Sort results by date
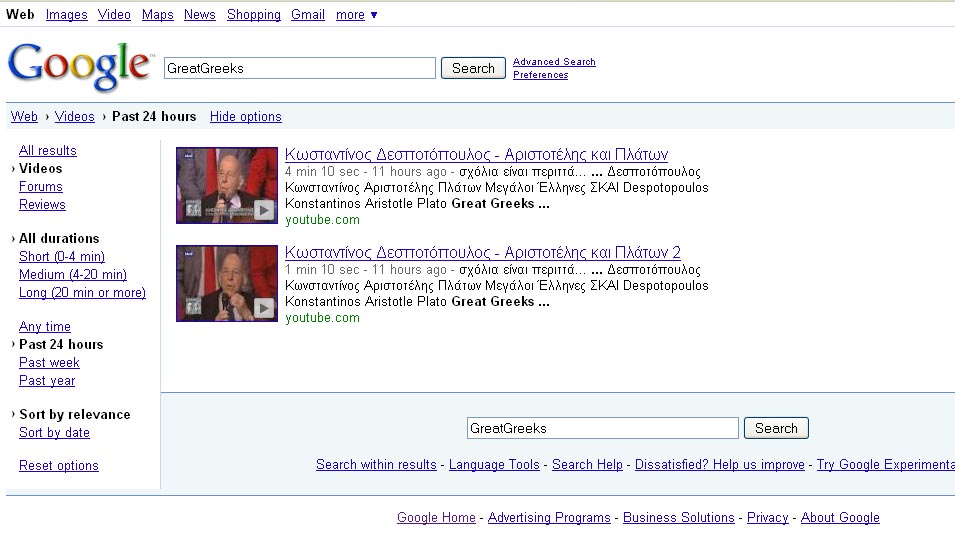955x554 pixels. coord(54,433)
